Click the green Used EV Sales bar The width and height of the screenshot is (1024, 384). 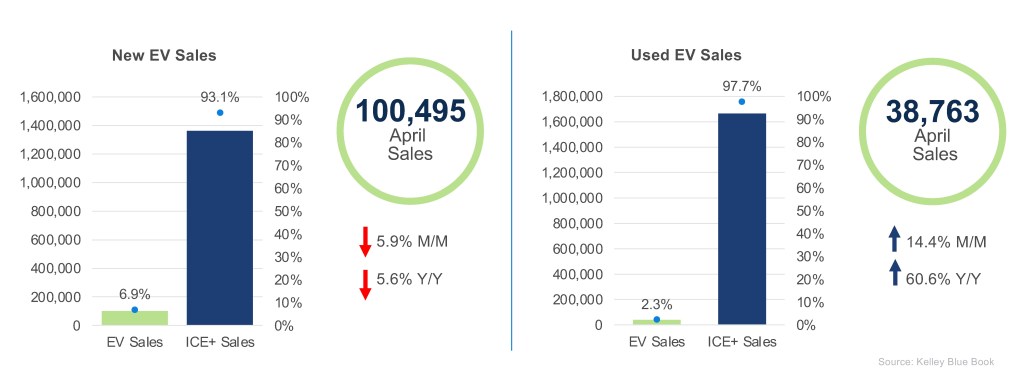(657, 322)
